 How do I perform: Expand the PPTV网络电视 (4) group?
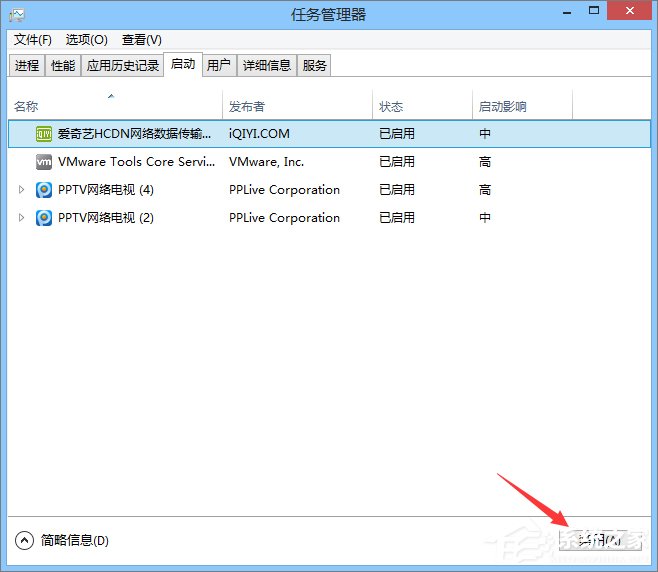(x=22, y=189)
